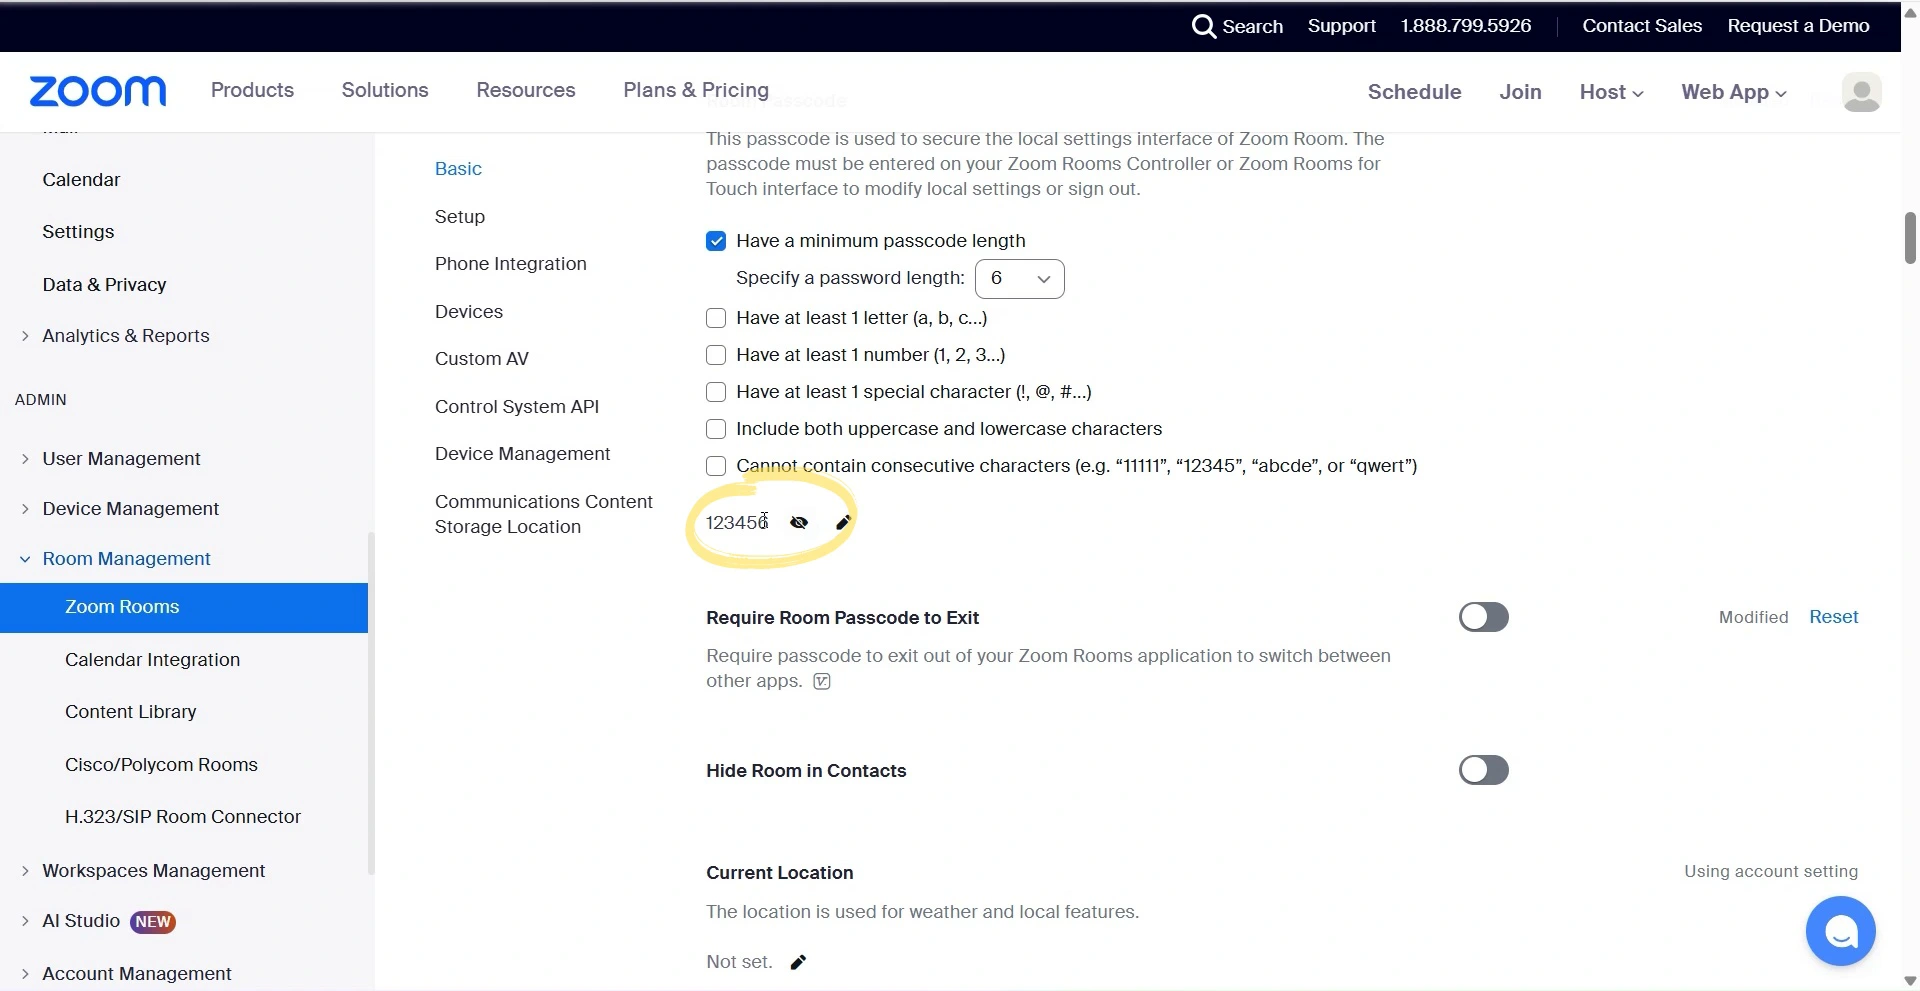Hide passcode with the crossed-eye icon
Image resolution: width=1920 pixels, height=991 pixels.
[x=799, y=522]
